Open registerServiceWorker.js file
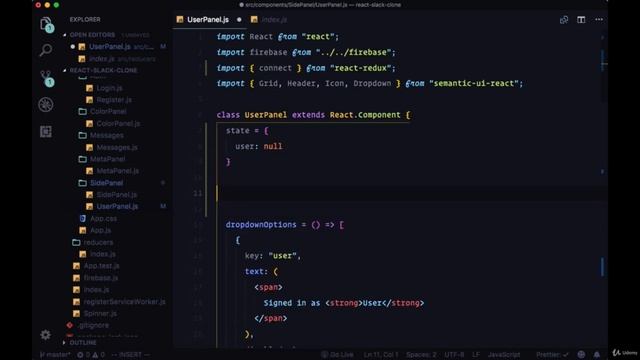The height and width of the screenshot is (360, 640). tap(124, 302)
